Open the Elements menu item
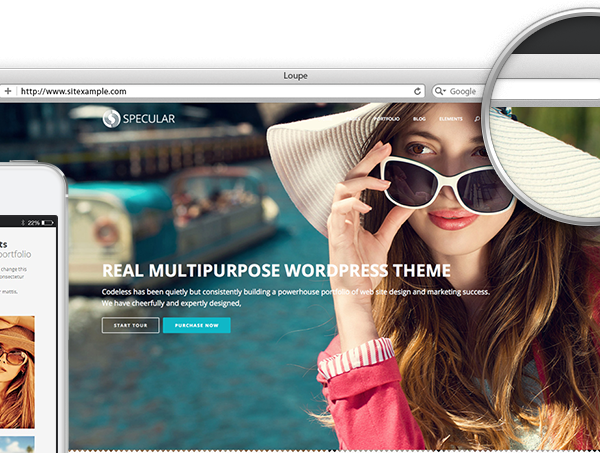The image size is (600, 453). (x=451, y=119)
